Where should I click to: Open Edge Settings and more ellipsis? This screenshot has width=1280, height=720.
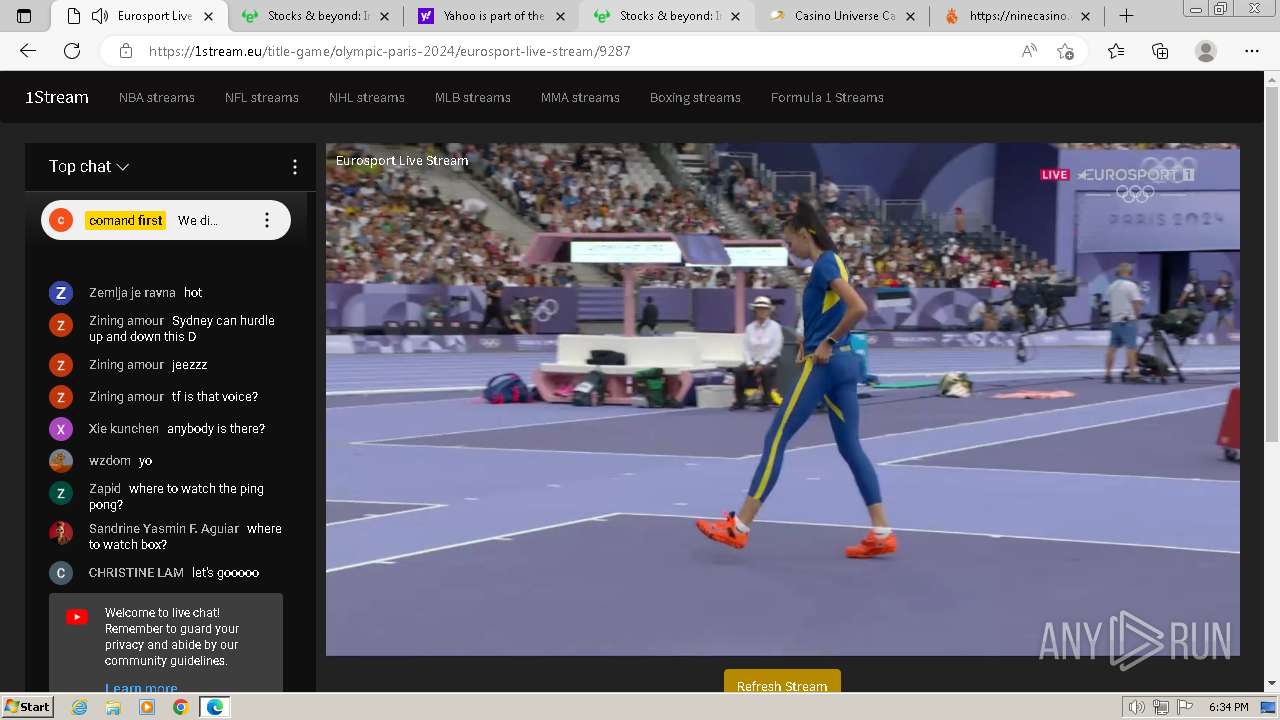click(x=1252, y=51)
